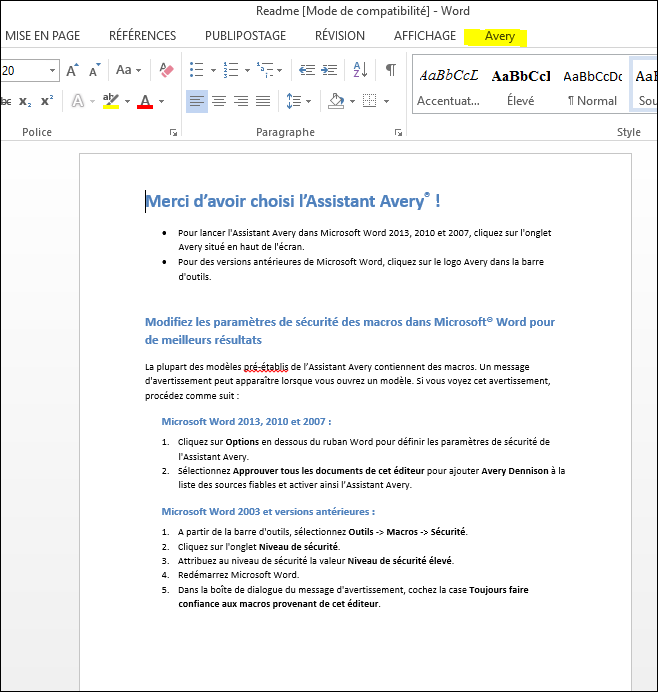Align text right
Viewport: 658px width, 692px height.
pyautogui.click(x=241, y=102)
